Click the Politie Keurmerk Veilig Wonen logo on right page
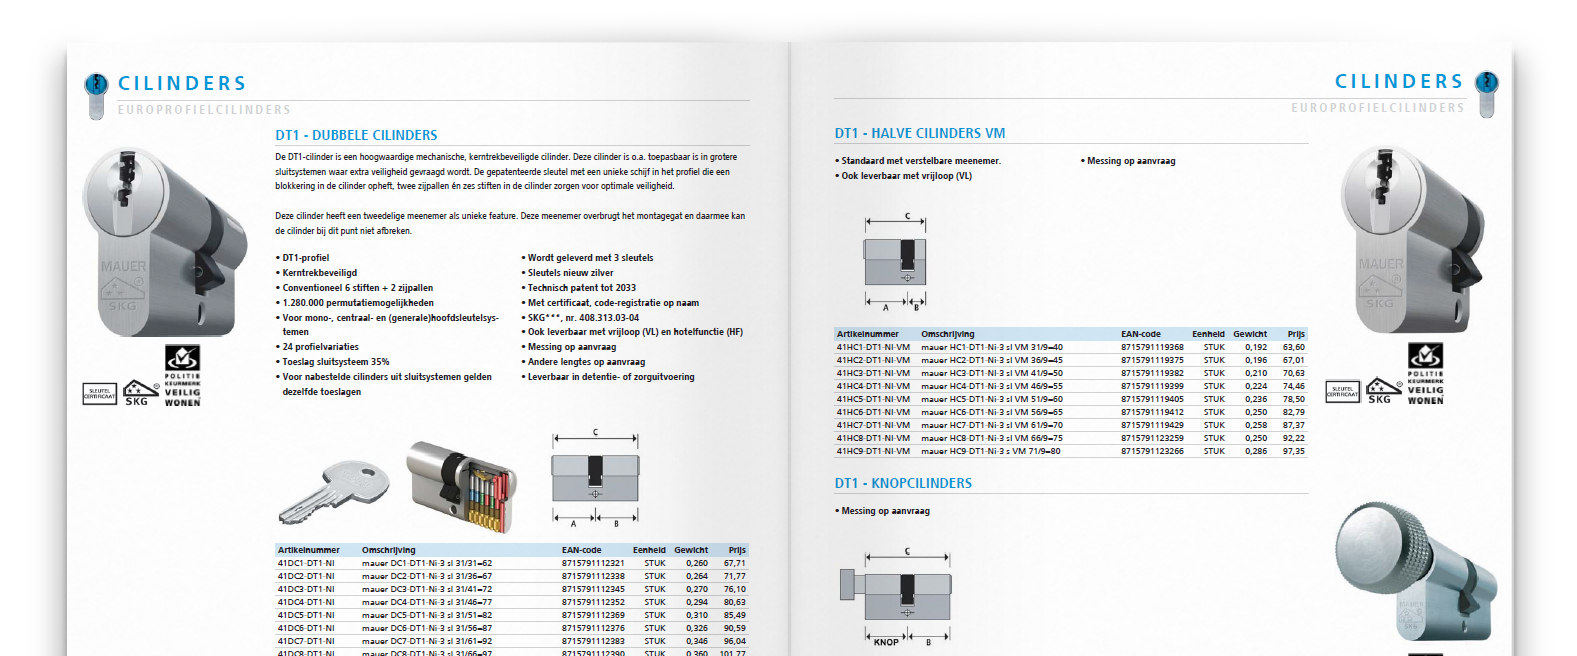Screen dimensions: 1577x656 [x=1425, y=374]
